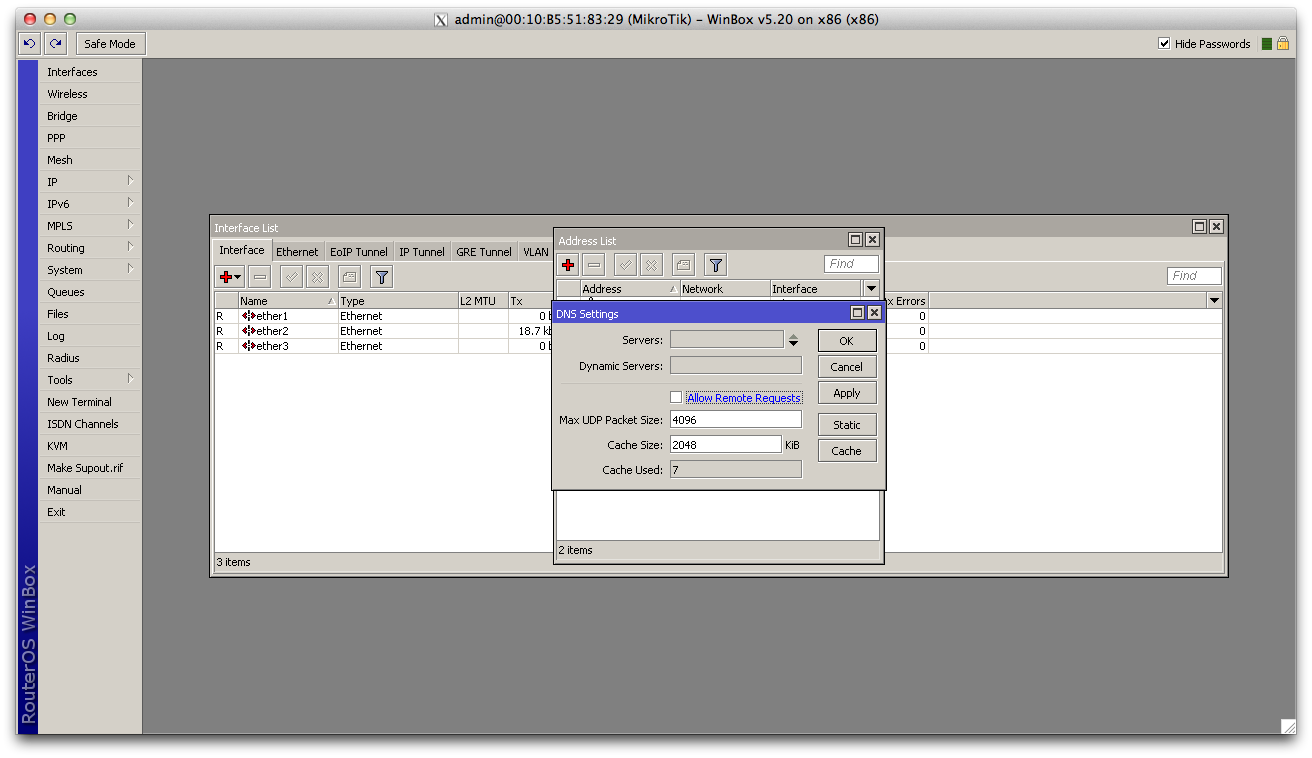Open the Static DNS entries button
The height and width of the screenshot is (758, 1312).
point(846,425)
